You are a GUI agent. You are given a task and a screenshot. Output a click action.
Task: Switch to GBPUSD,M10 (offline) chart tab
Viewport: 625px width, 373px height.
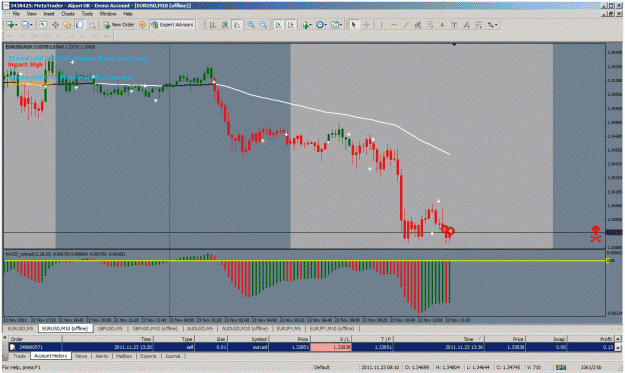click(155, 328)
